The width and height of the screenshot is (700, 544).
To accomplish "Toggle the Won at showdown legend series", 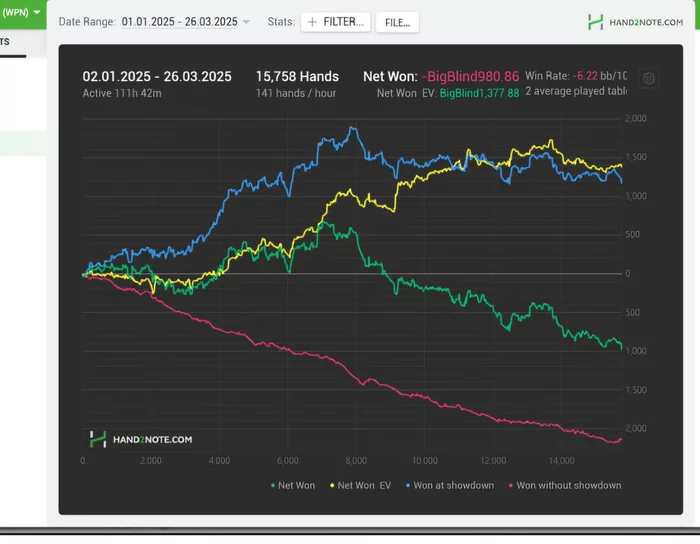I will pyautogui.click(x=455, y=486).
